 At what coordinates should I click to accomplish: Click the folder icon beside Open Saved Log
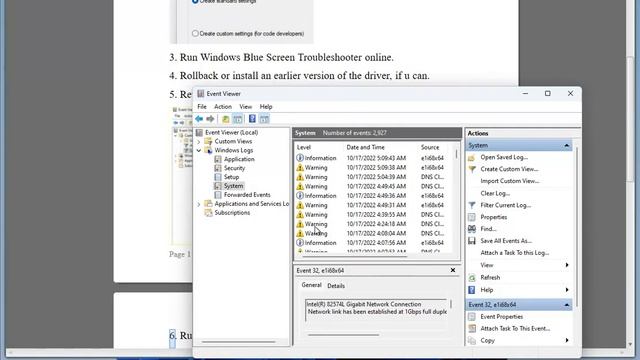tap(472, 158)
